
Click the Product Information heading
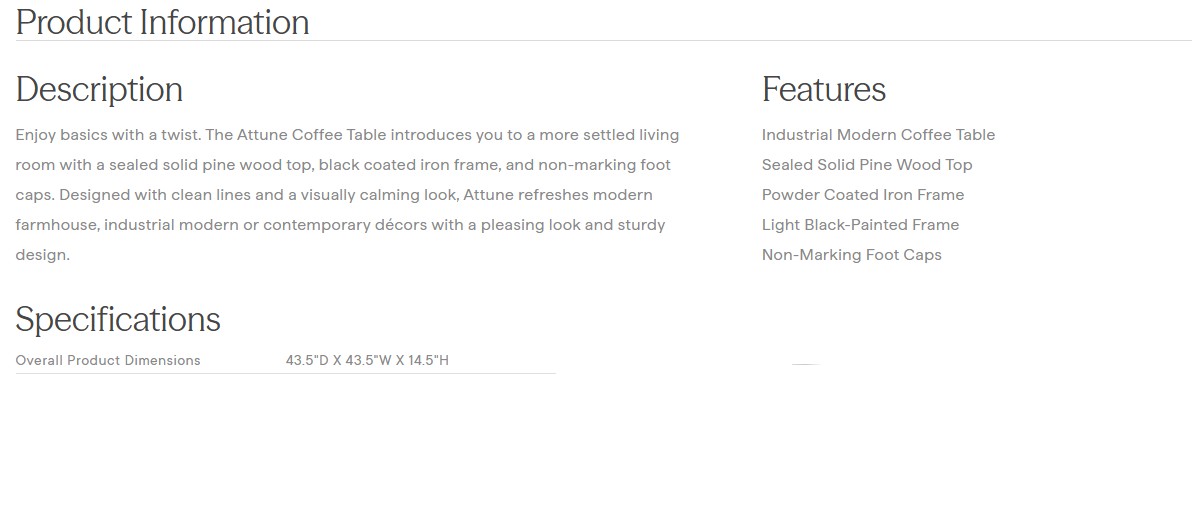[162, 22]
